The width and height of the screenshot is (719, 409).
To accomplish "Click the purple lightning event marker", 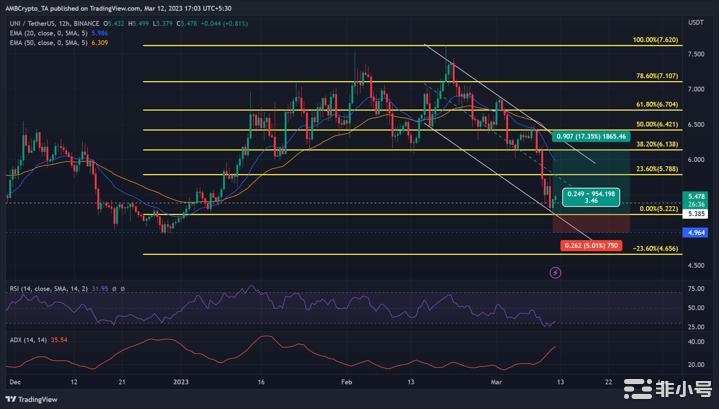I will (x=556, y=271).
